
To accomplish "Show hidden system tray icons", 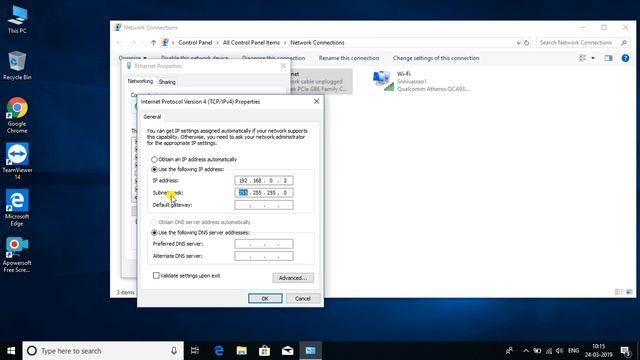I will [x=526, y=351].
